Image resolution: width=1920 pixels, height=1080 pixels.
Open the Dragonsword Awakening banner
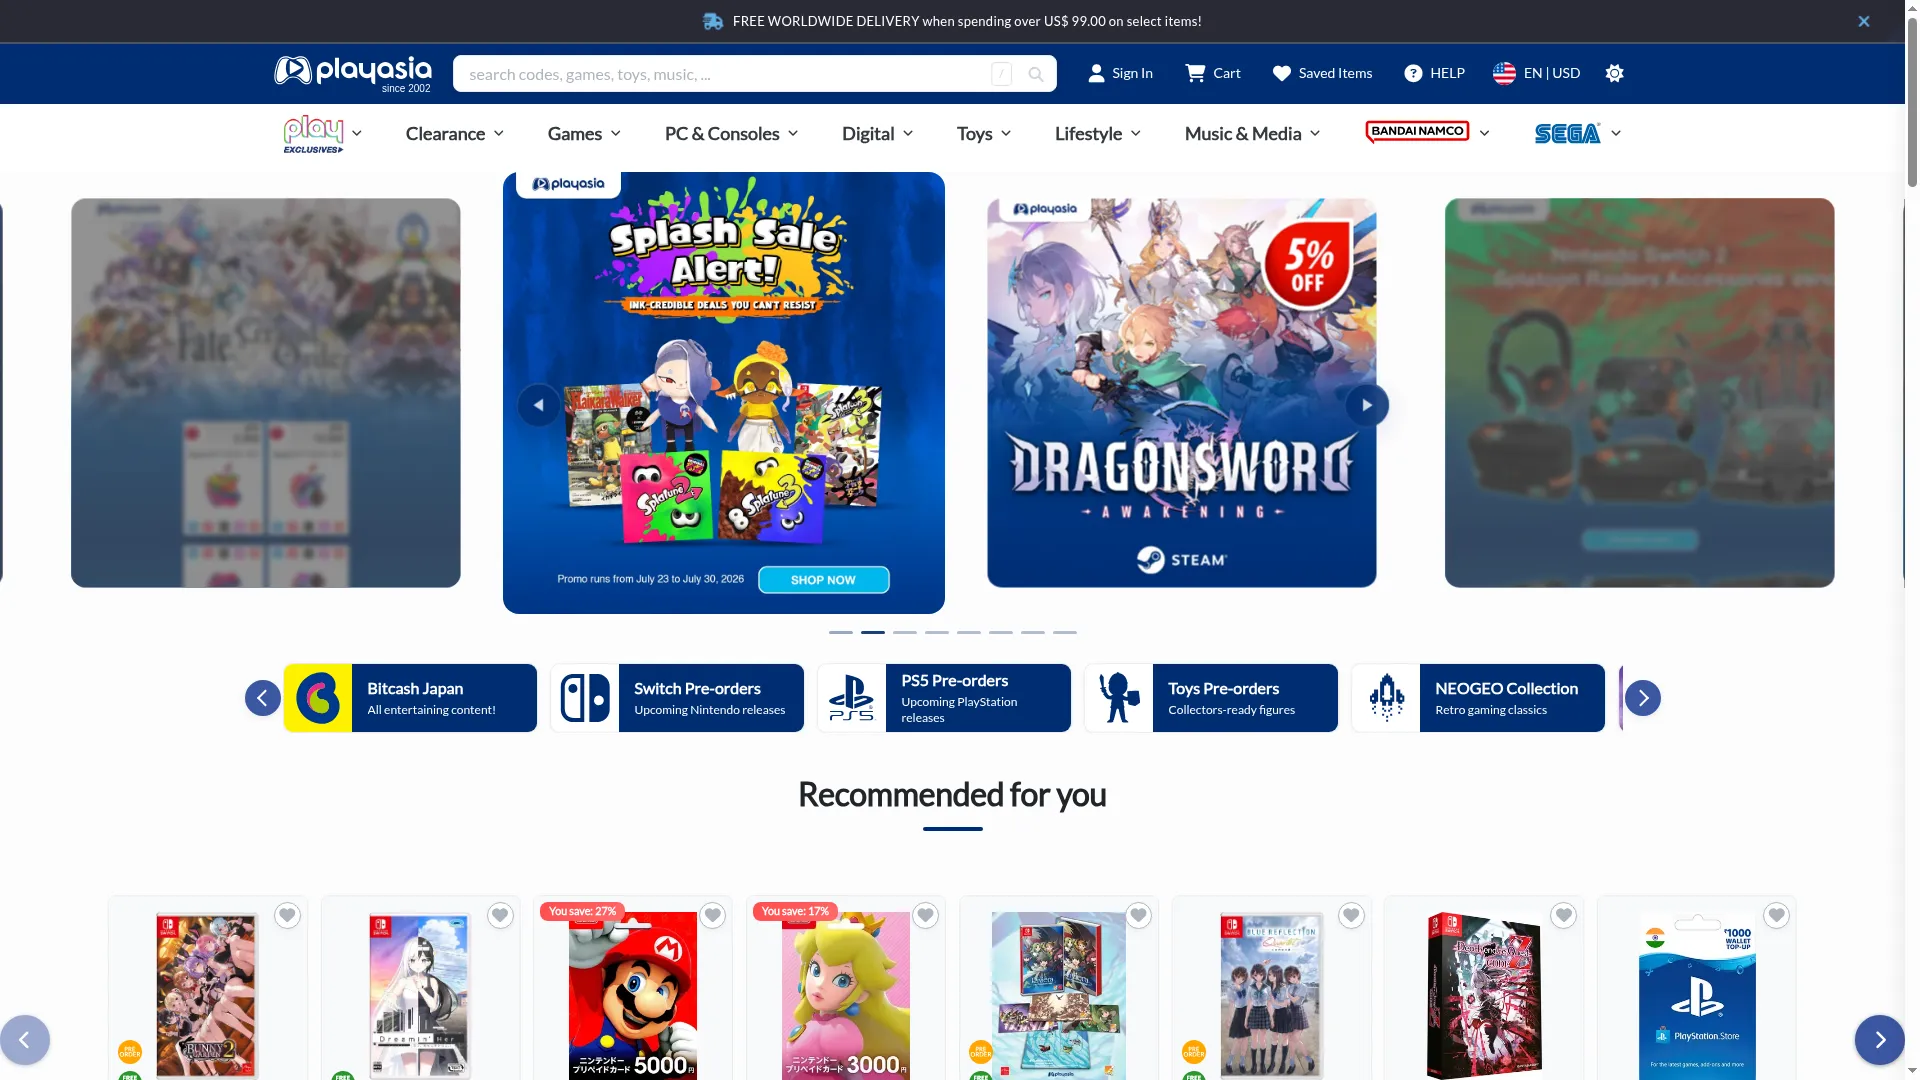point(1181,393)
